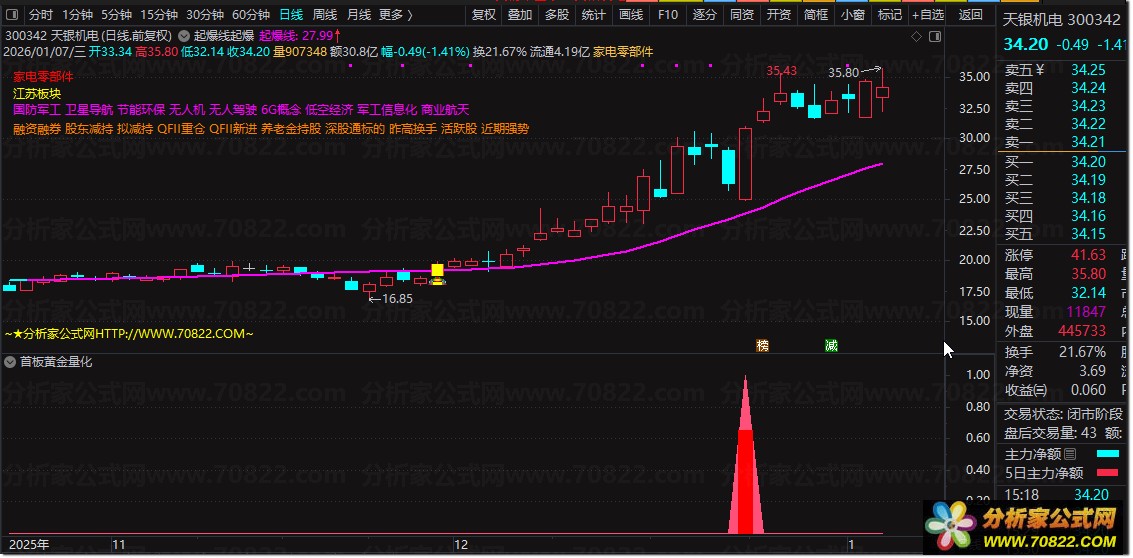Viewport: 1133px width, 558px height.
Task: Toggle the 小窗 mini window
Action: click(x=853, y=14)
